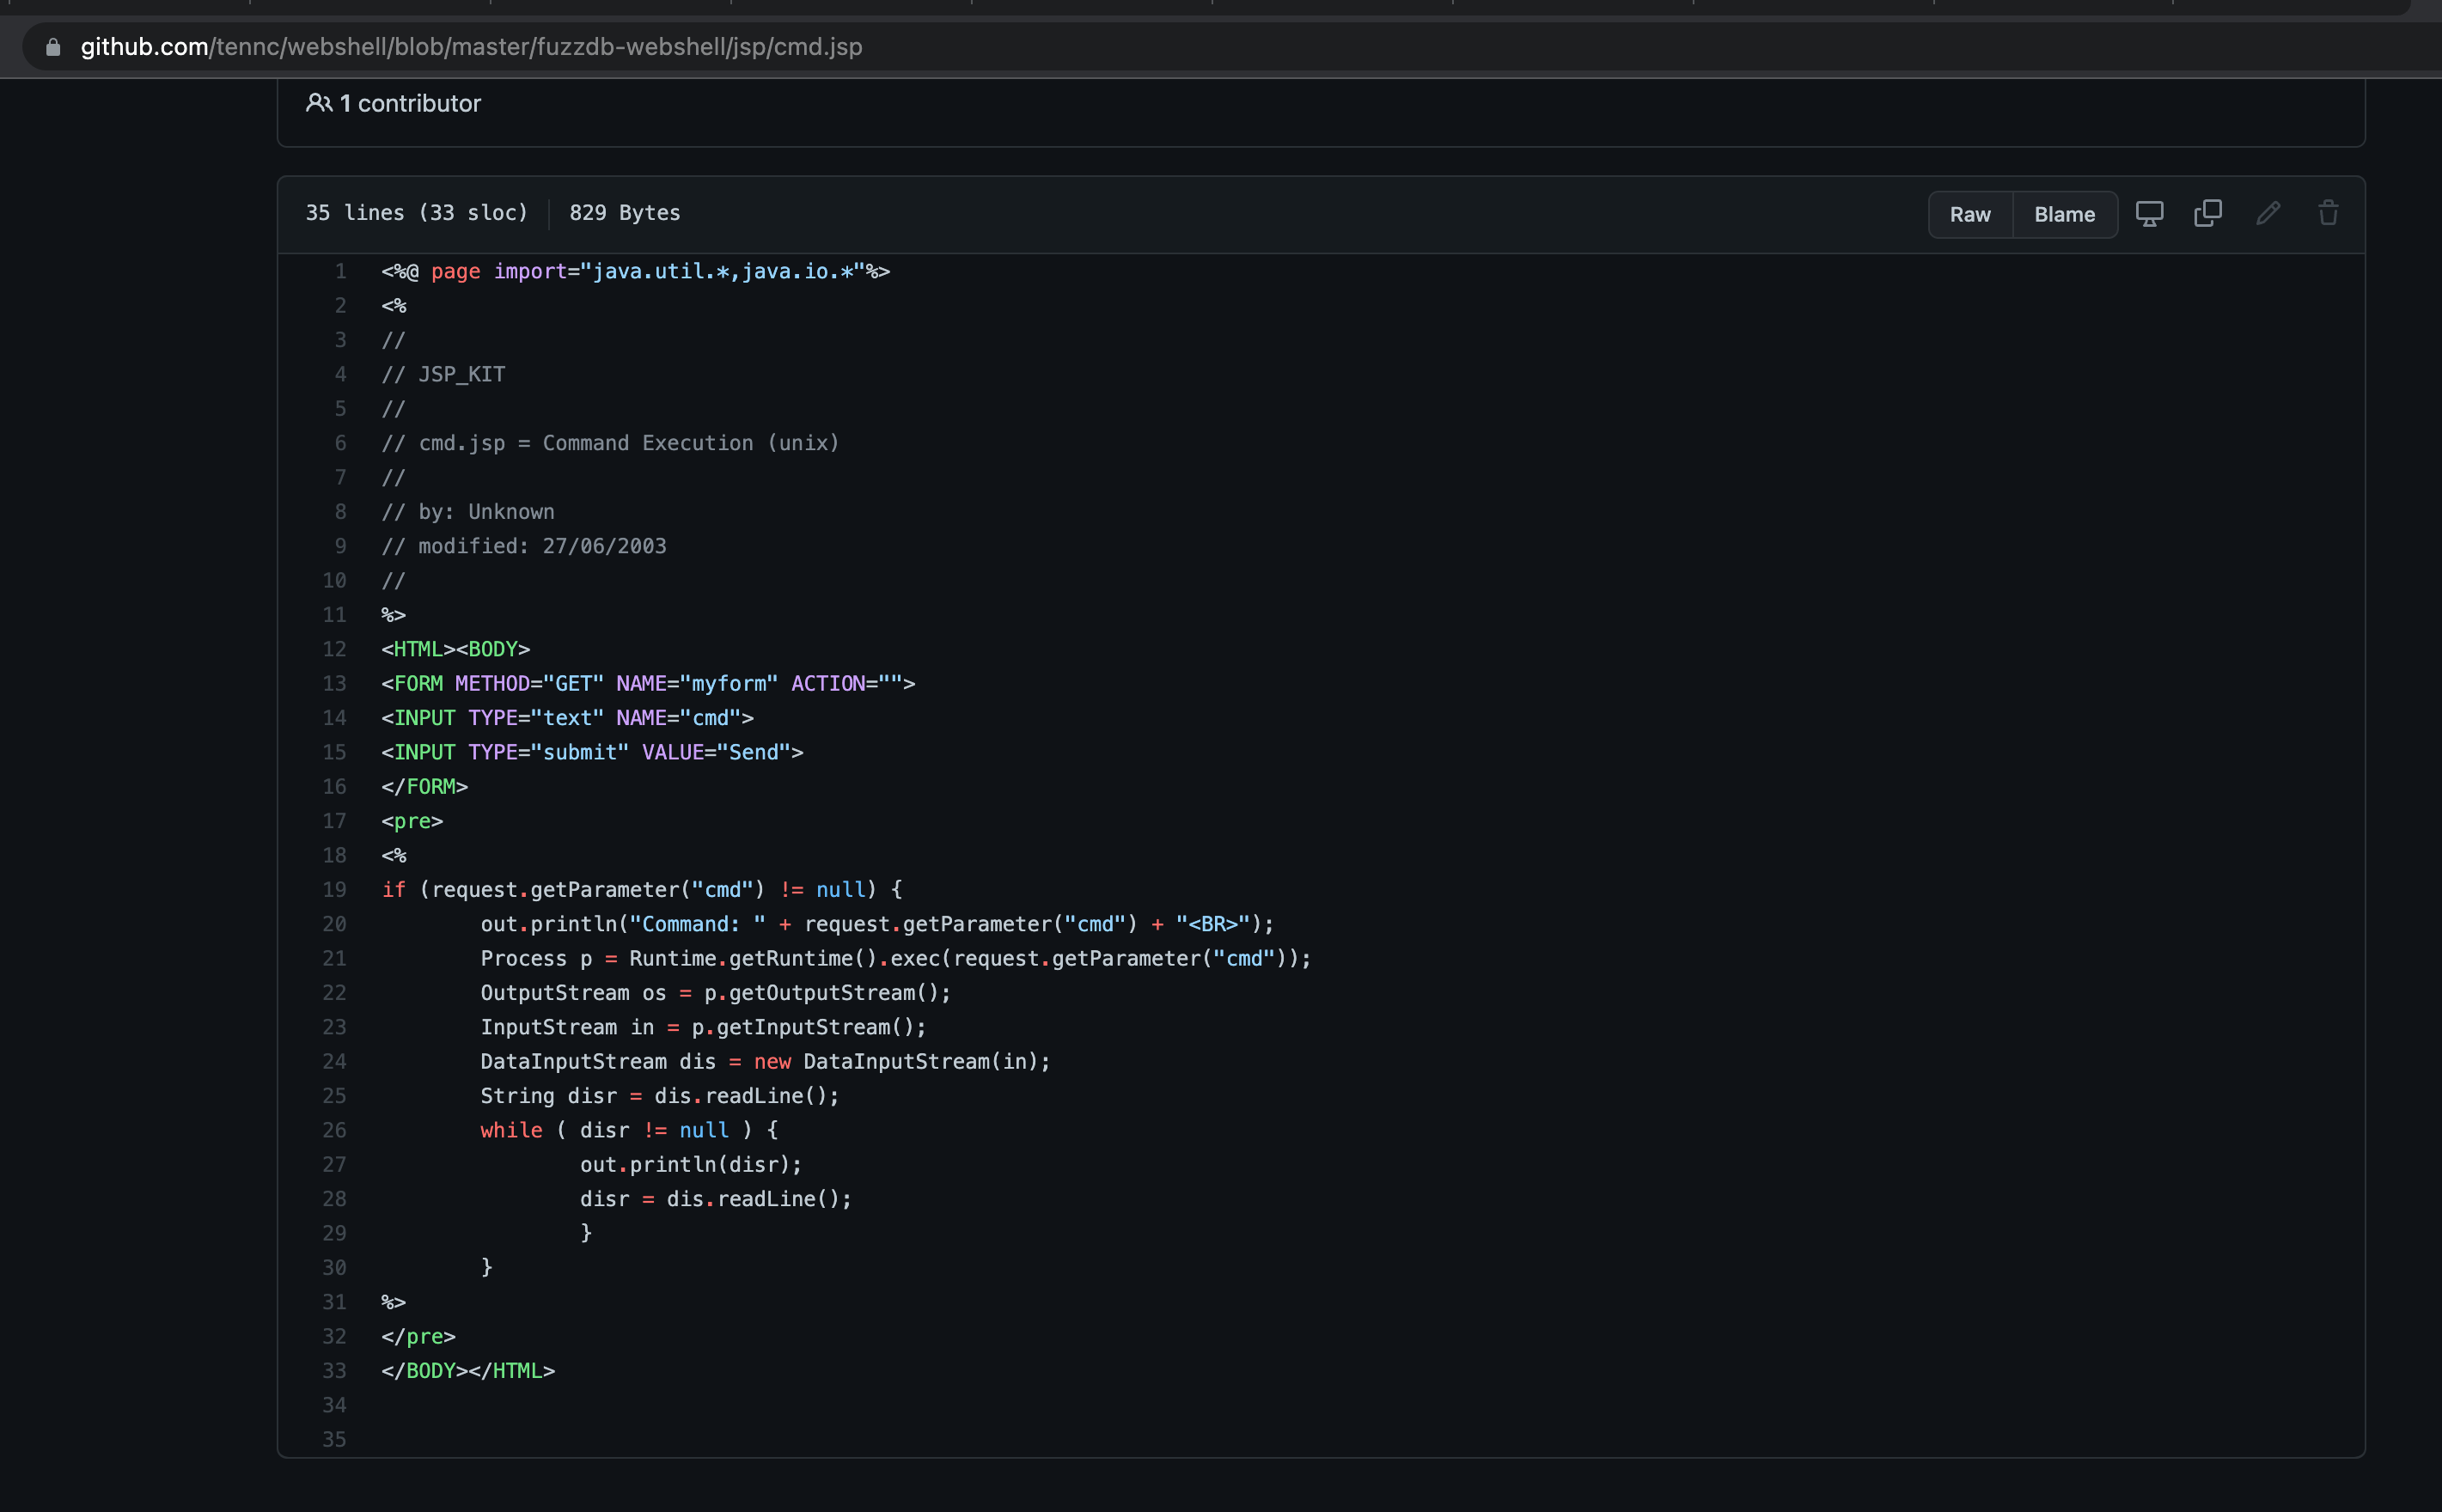Select line number 12
This screenshot has height=1512, width=2442.
point(334,649)
